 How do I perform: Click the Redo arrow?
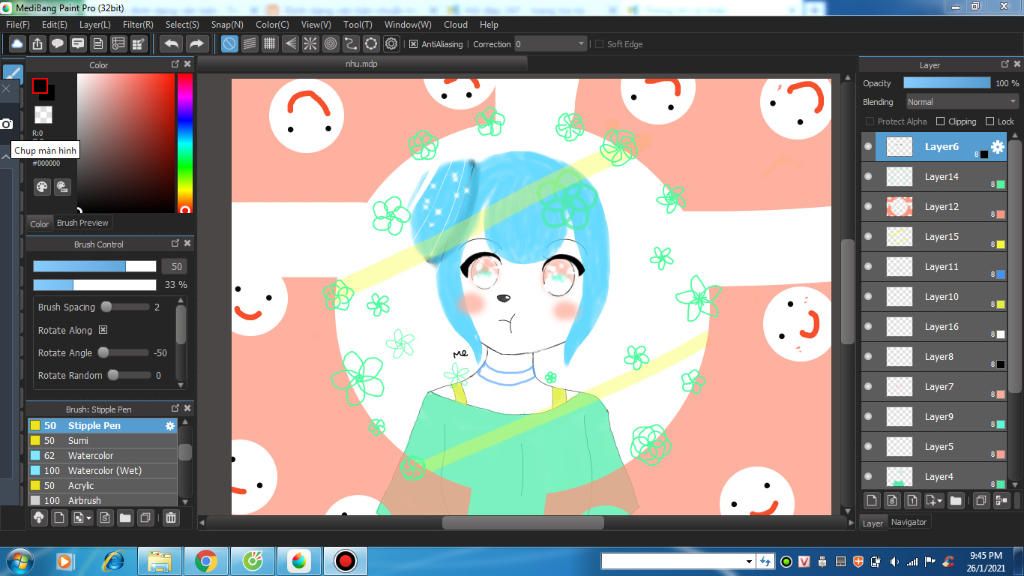click(x=196, y=44)
